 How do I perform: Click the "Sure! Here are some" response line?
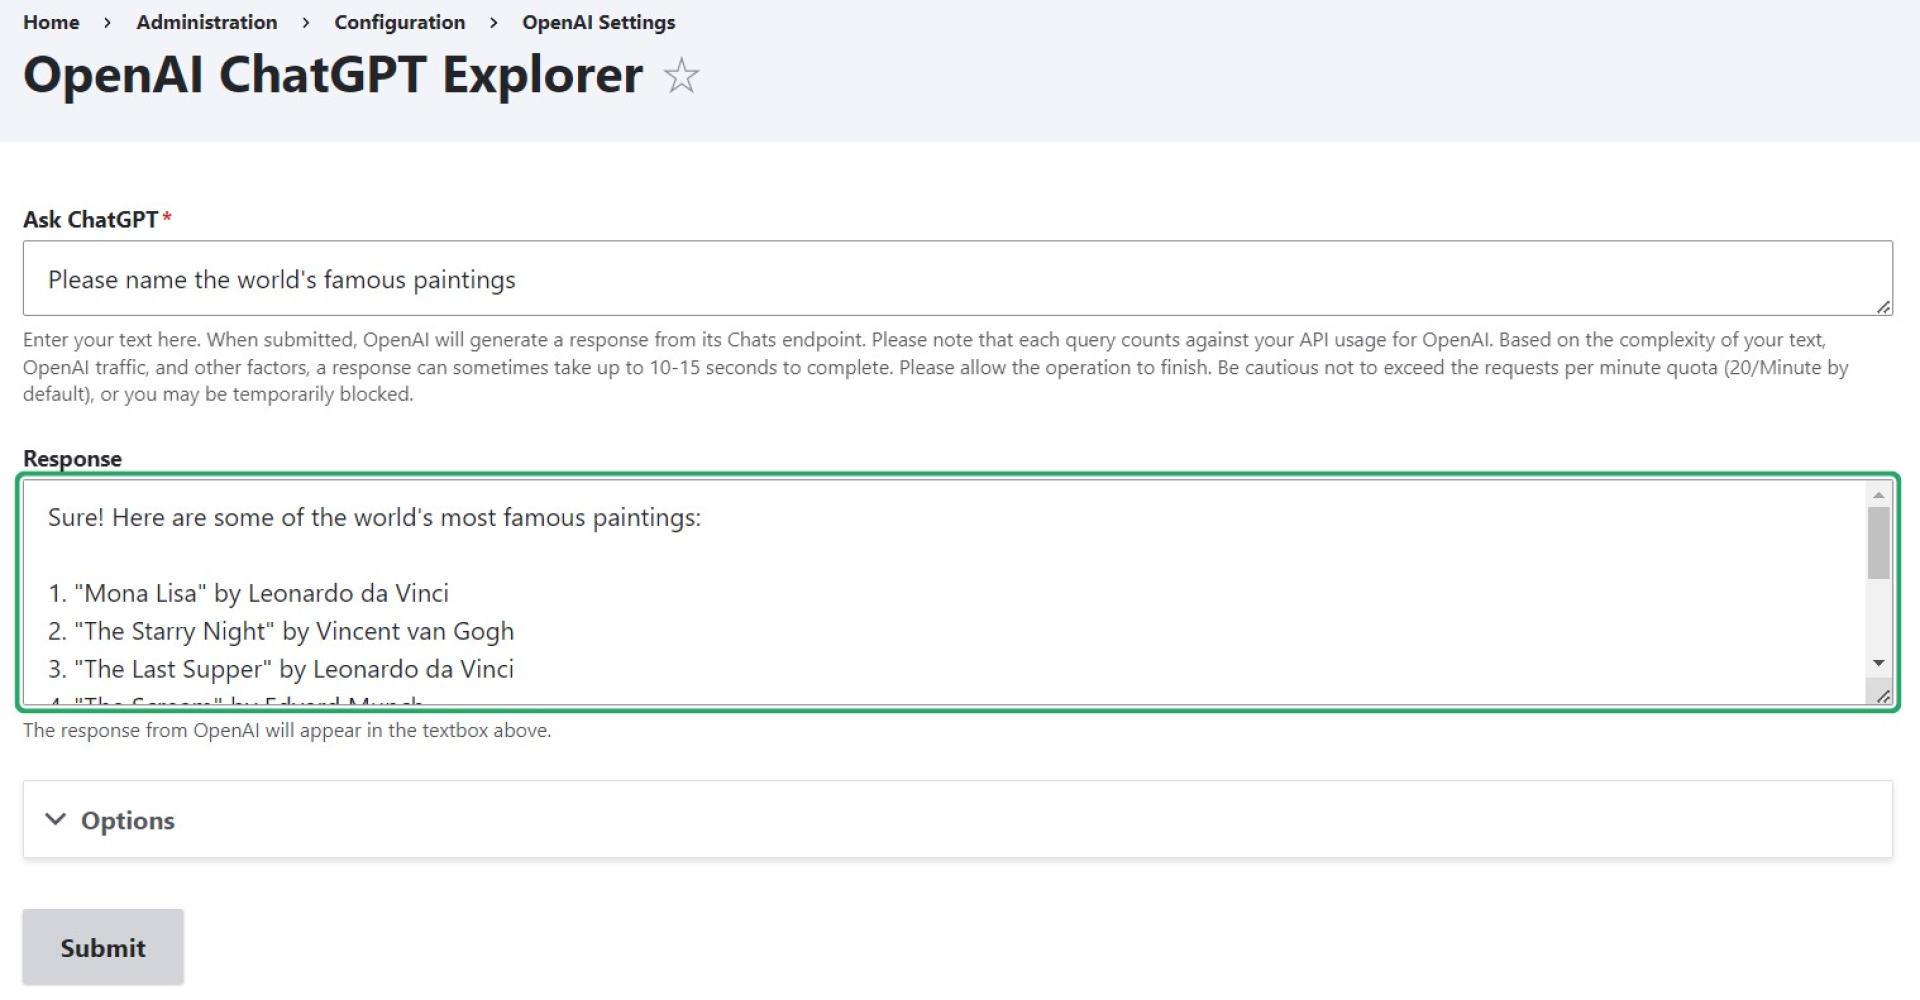375,517
